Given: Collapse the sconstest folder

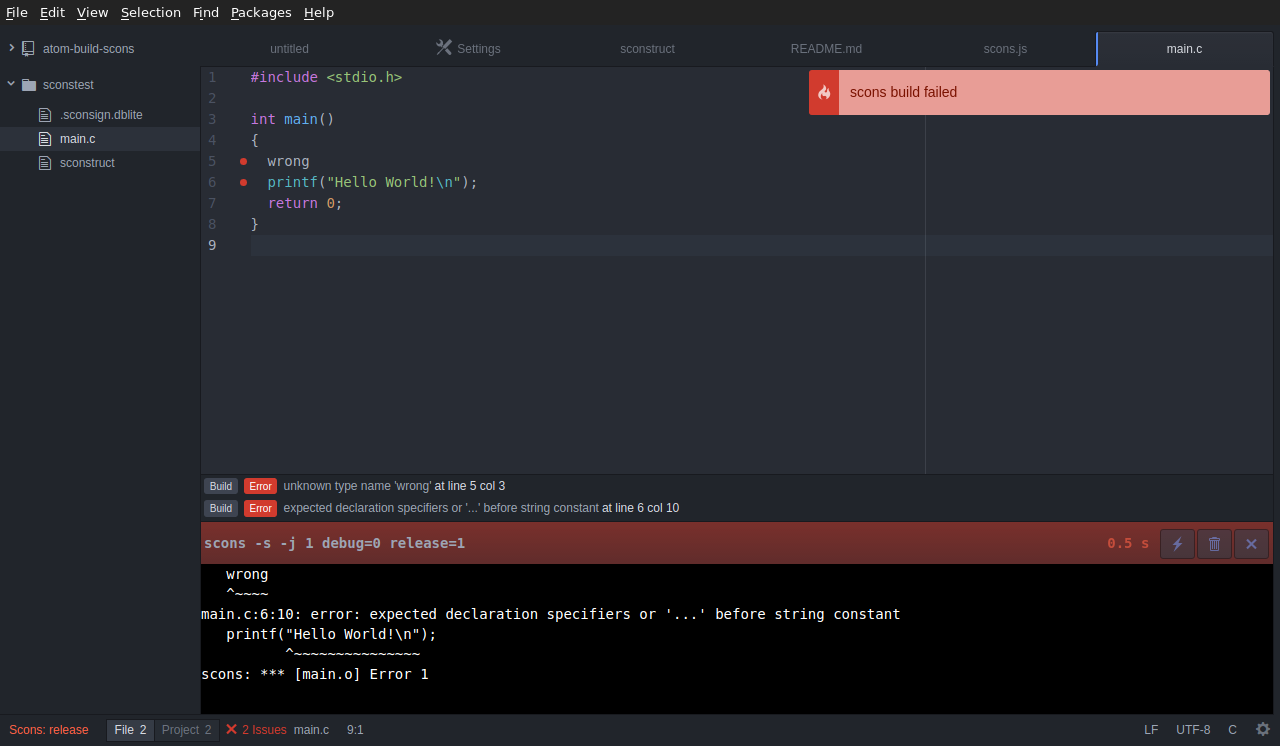Looking at the screenshot, I should pos(11,85).
